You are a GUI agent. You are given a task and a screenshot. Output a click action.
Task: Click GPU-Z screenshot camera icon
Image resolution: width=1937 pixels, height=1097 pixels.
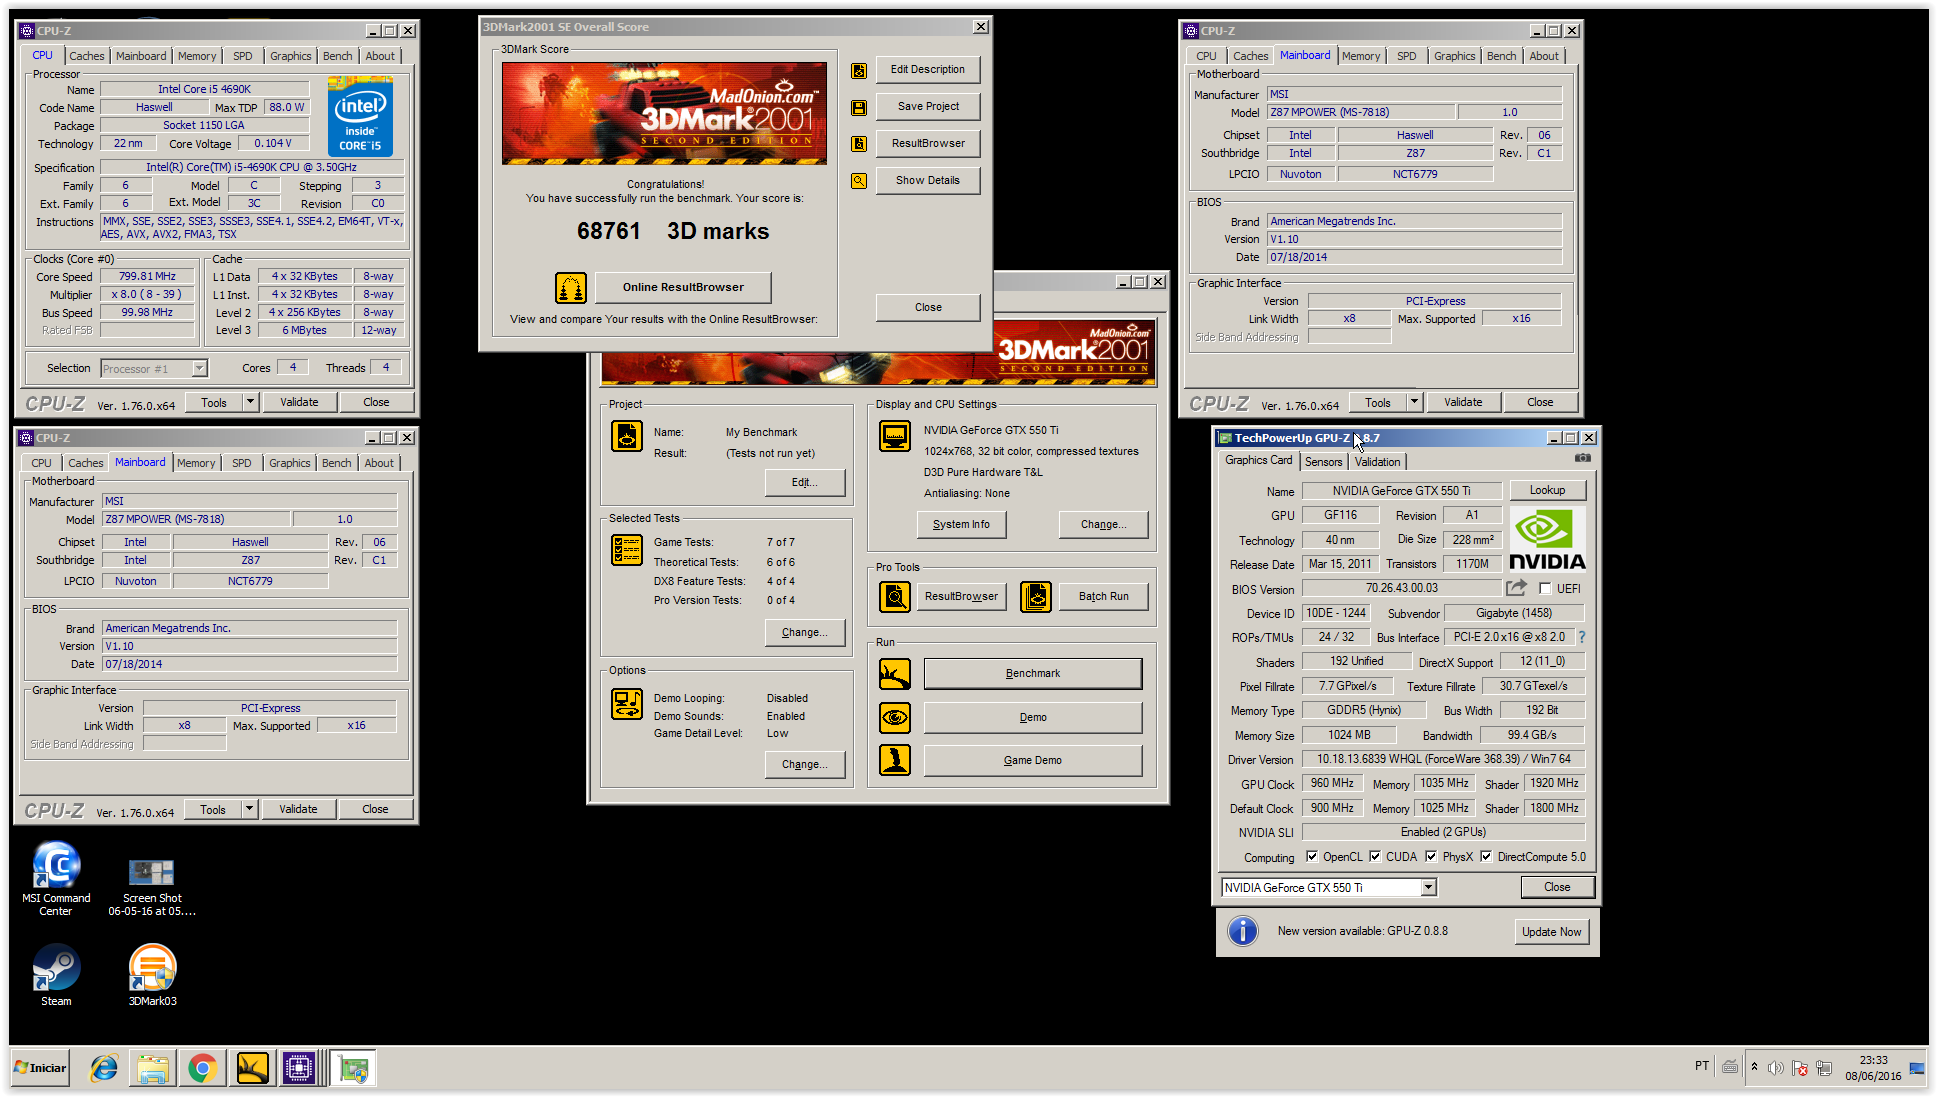(x=1582, y=458)
